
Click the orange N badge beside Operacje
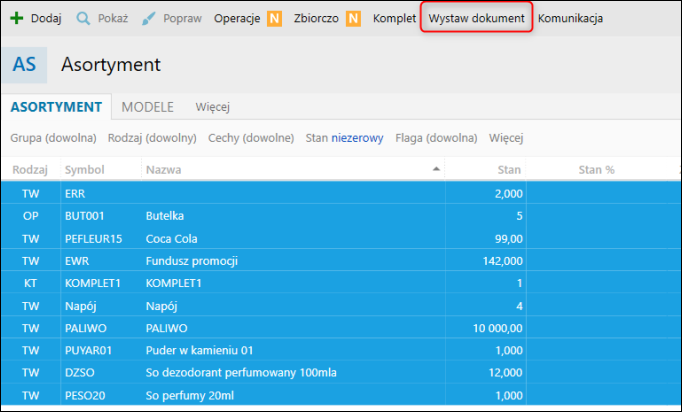tap(274, 19)
